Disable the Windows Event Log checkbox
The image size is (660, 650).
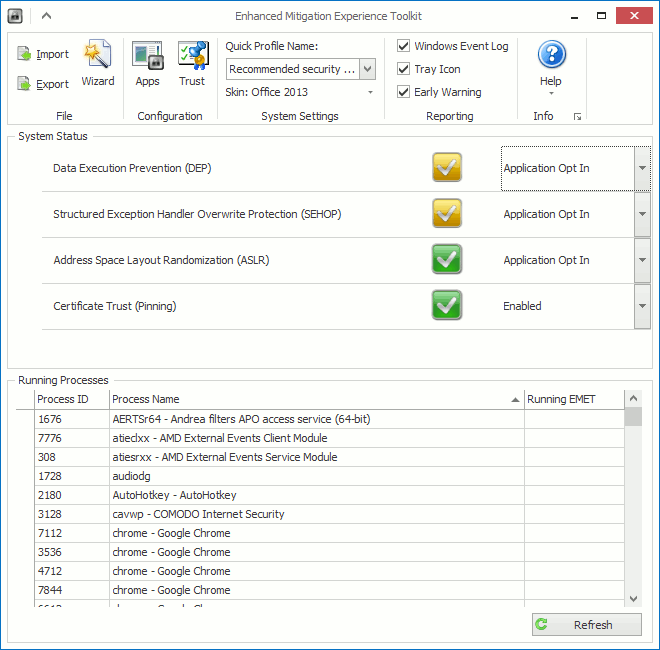click(403, 45)
